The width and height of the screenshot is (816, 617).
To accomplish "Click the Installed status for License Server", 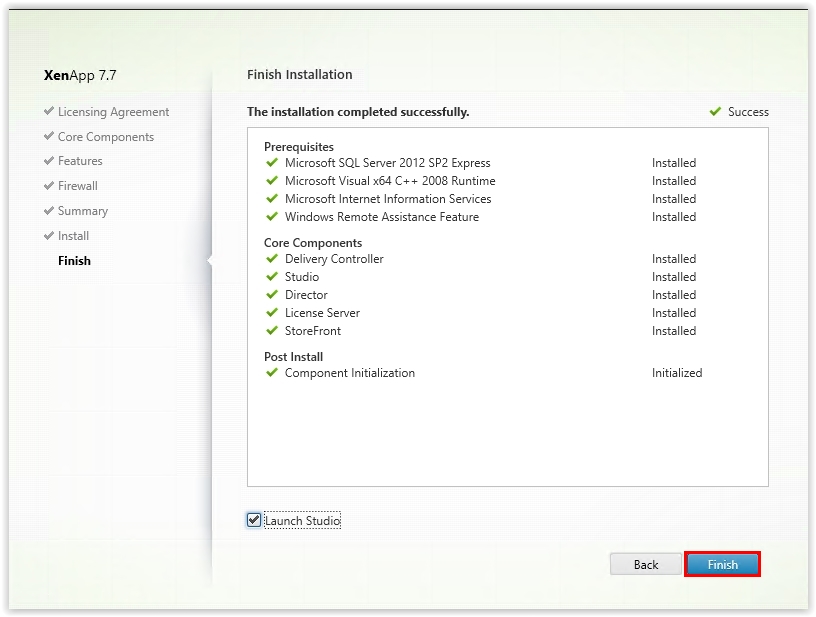I will pyautogui.click(x=674, y=313).
